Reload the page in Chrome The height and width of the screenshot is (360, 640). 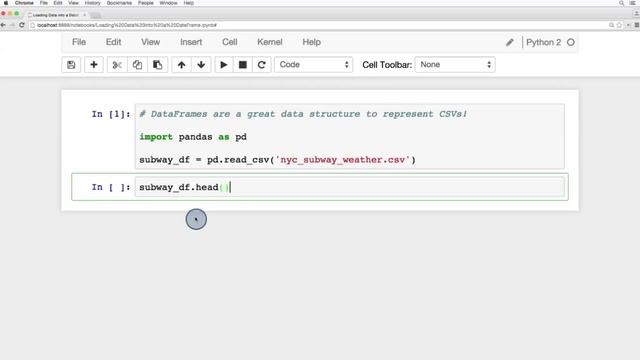tap(22, 25)
